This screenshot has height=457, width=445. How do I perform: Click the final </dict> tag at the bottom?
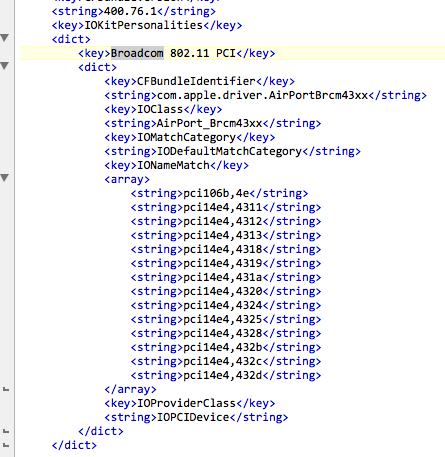click(74, 445)
